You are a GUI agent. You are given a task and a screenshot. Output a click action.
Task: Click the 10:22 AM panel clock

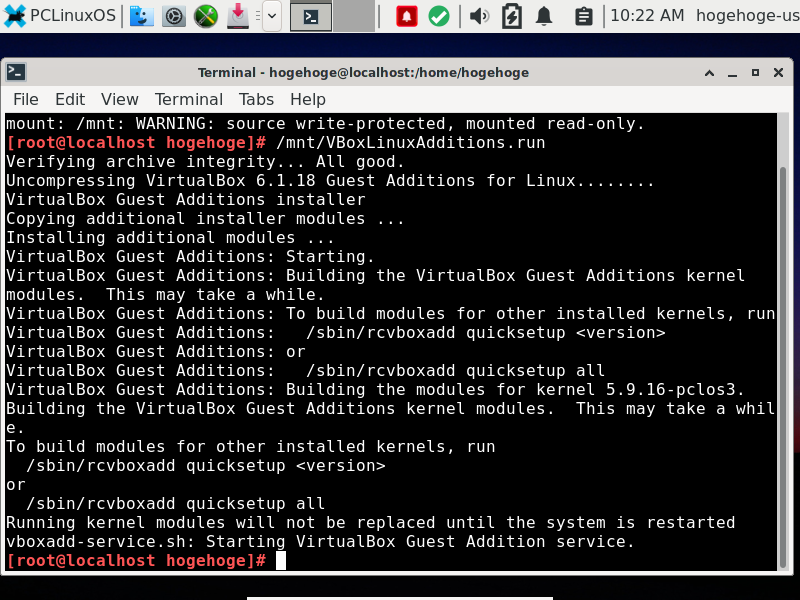(x=647, y=16)
